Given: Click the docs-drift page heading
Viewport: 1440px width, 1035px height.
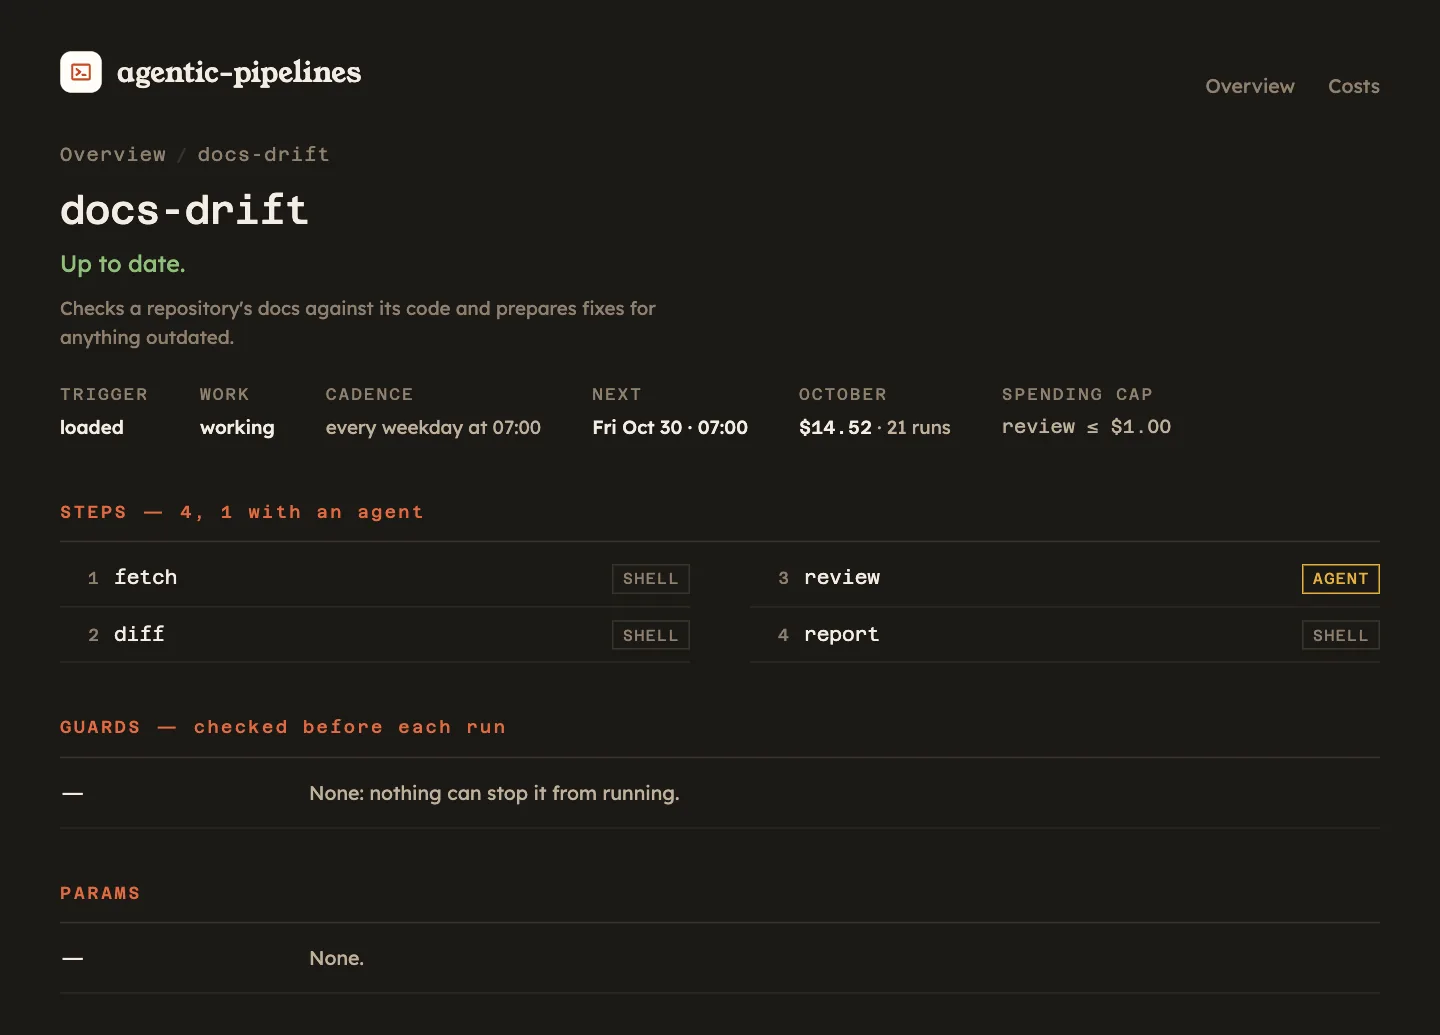Looking at the screenshot, I should pyautogui.click(x=184, y=210).
